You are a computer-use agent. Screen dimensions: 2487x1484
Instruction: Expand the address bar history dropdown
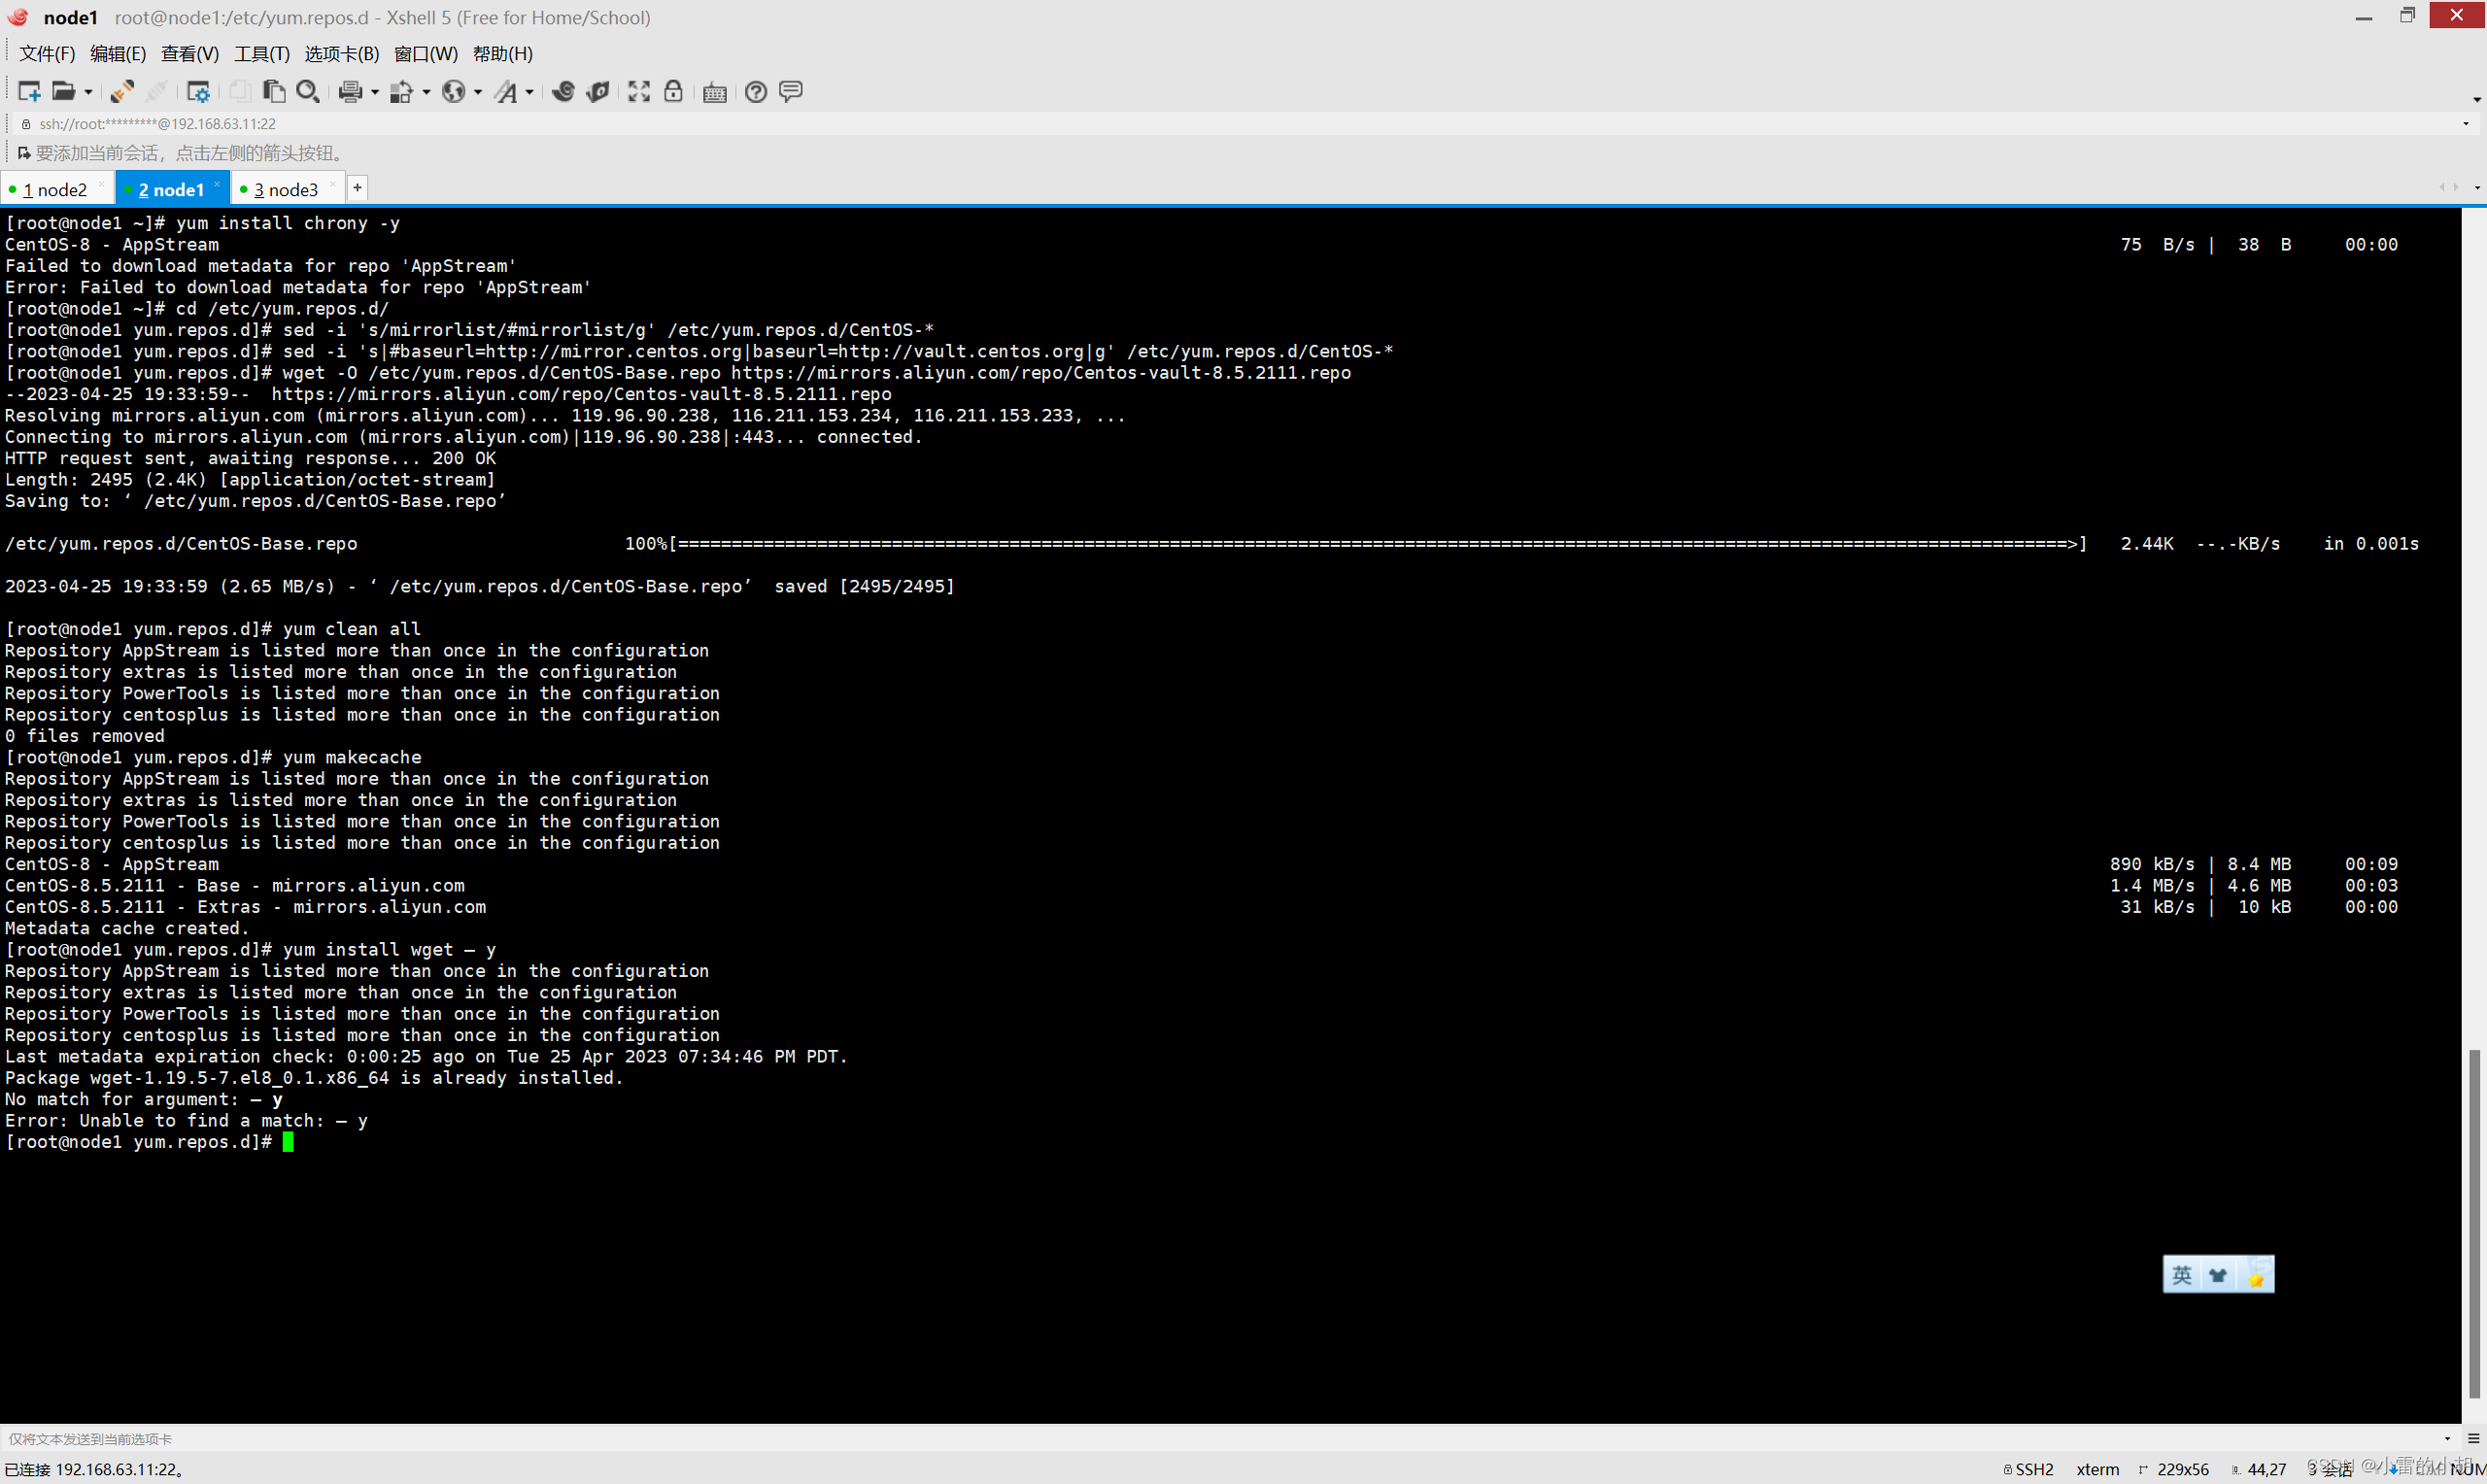click(2465, 124)
